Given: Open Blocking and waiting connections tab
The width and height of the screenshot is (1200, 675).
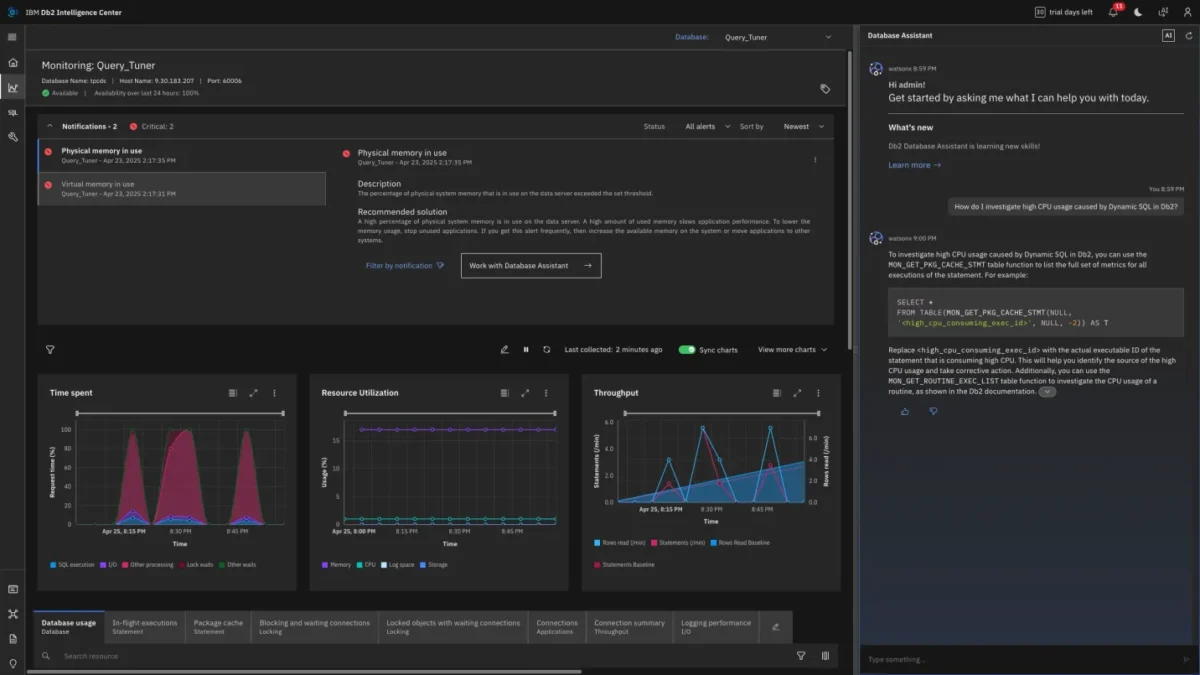Looking at the screenshot, I should click(315, 627).
